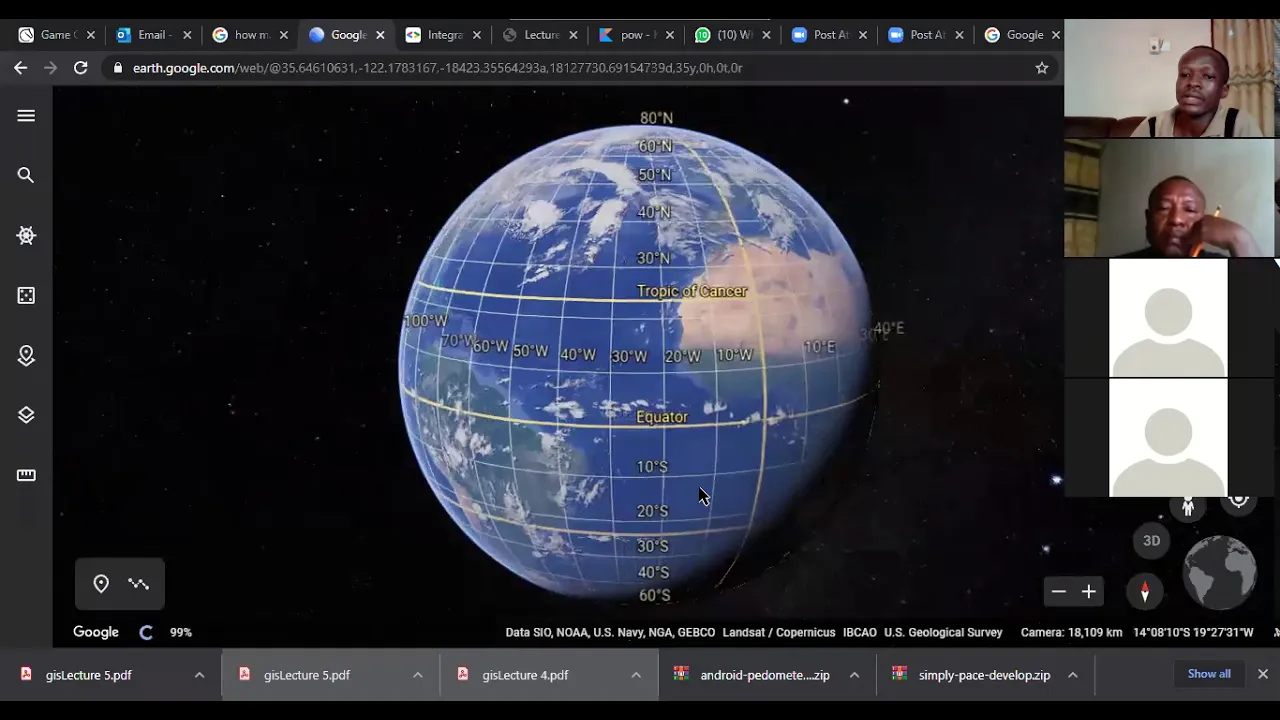The width and height of the screenshot is (1280, 720).
Task: Expand options for android-pedomete zip
Action: pos(854,675)
